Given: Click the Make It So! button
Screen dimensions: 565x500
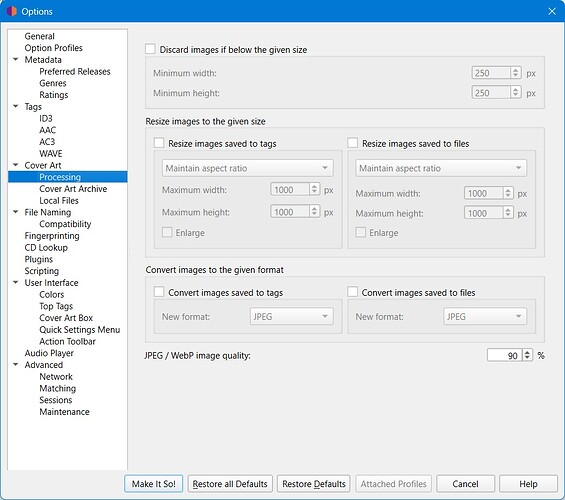Looking at the screenshot, I should tap(154, 483).
